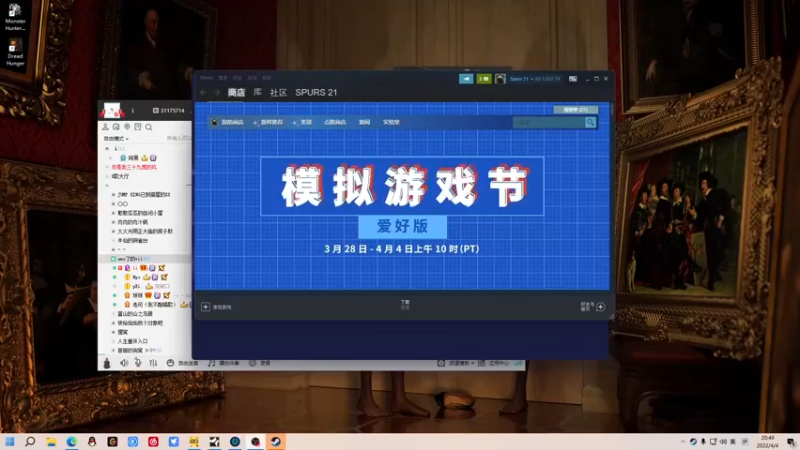
Task: Click the notes board icon in chat toolbar
Action: 138,127
